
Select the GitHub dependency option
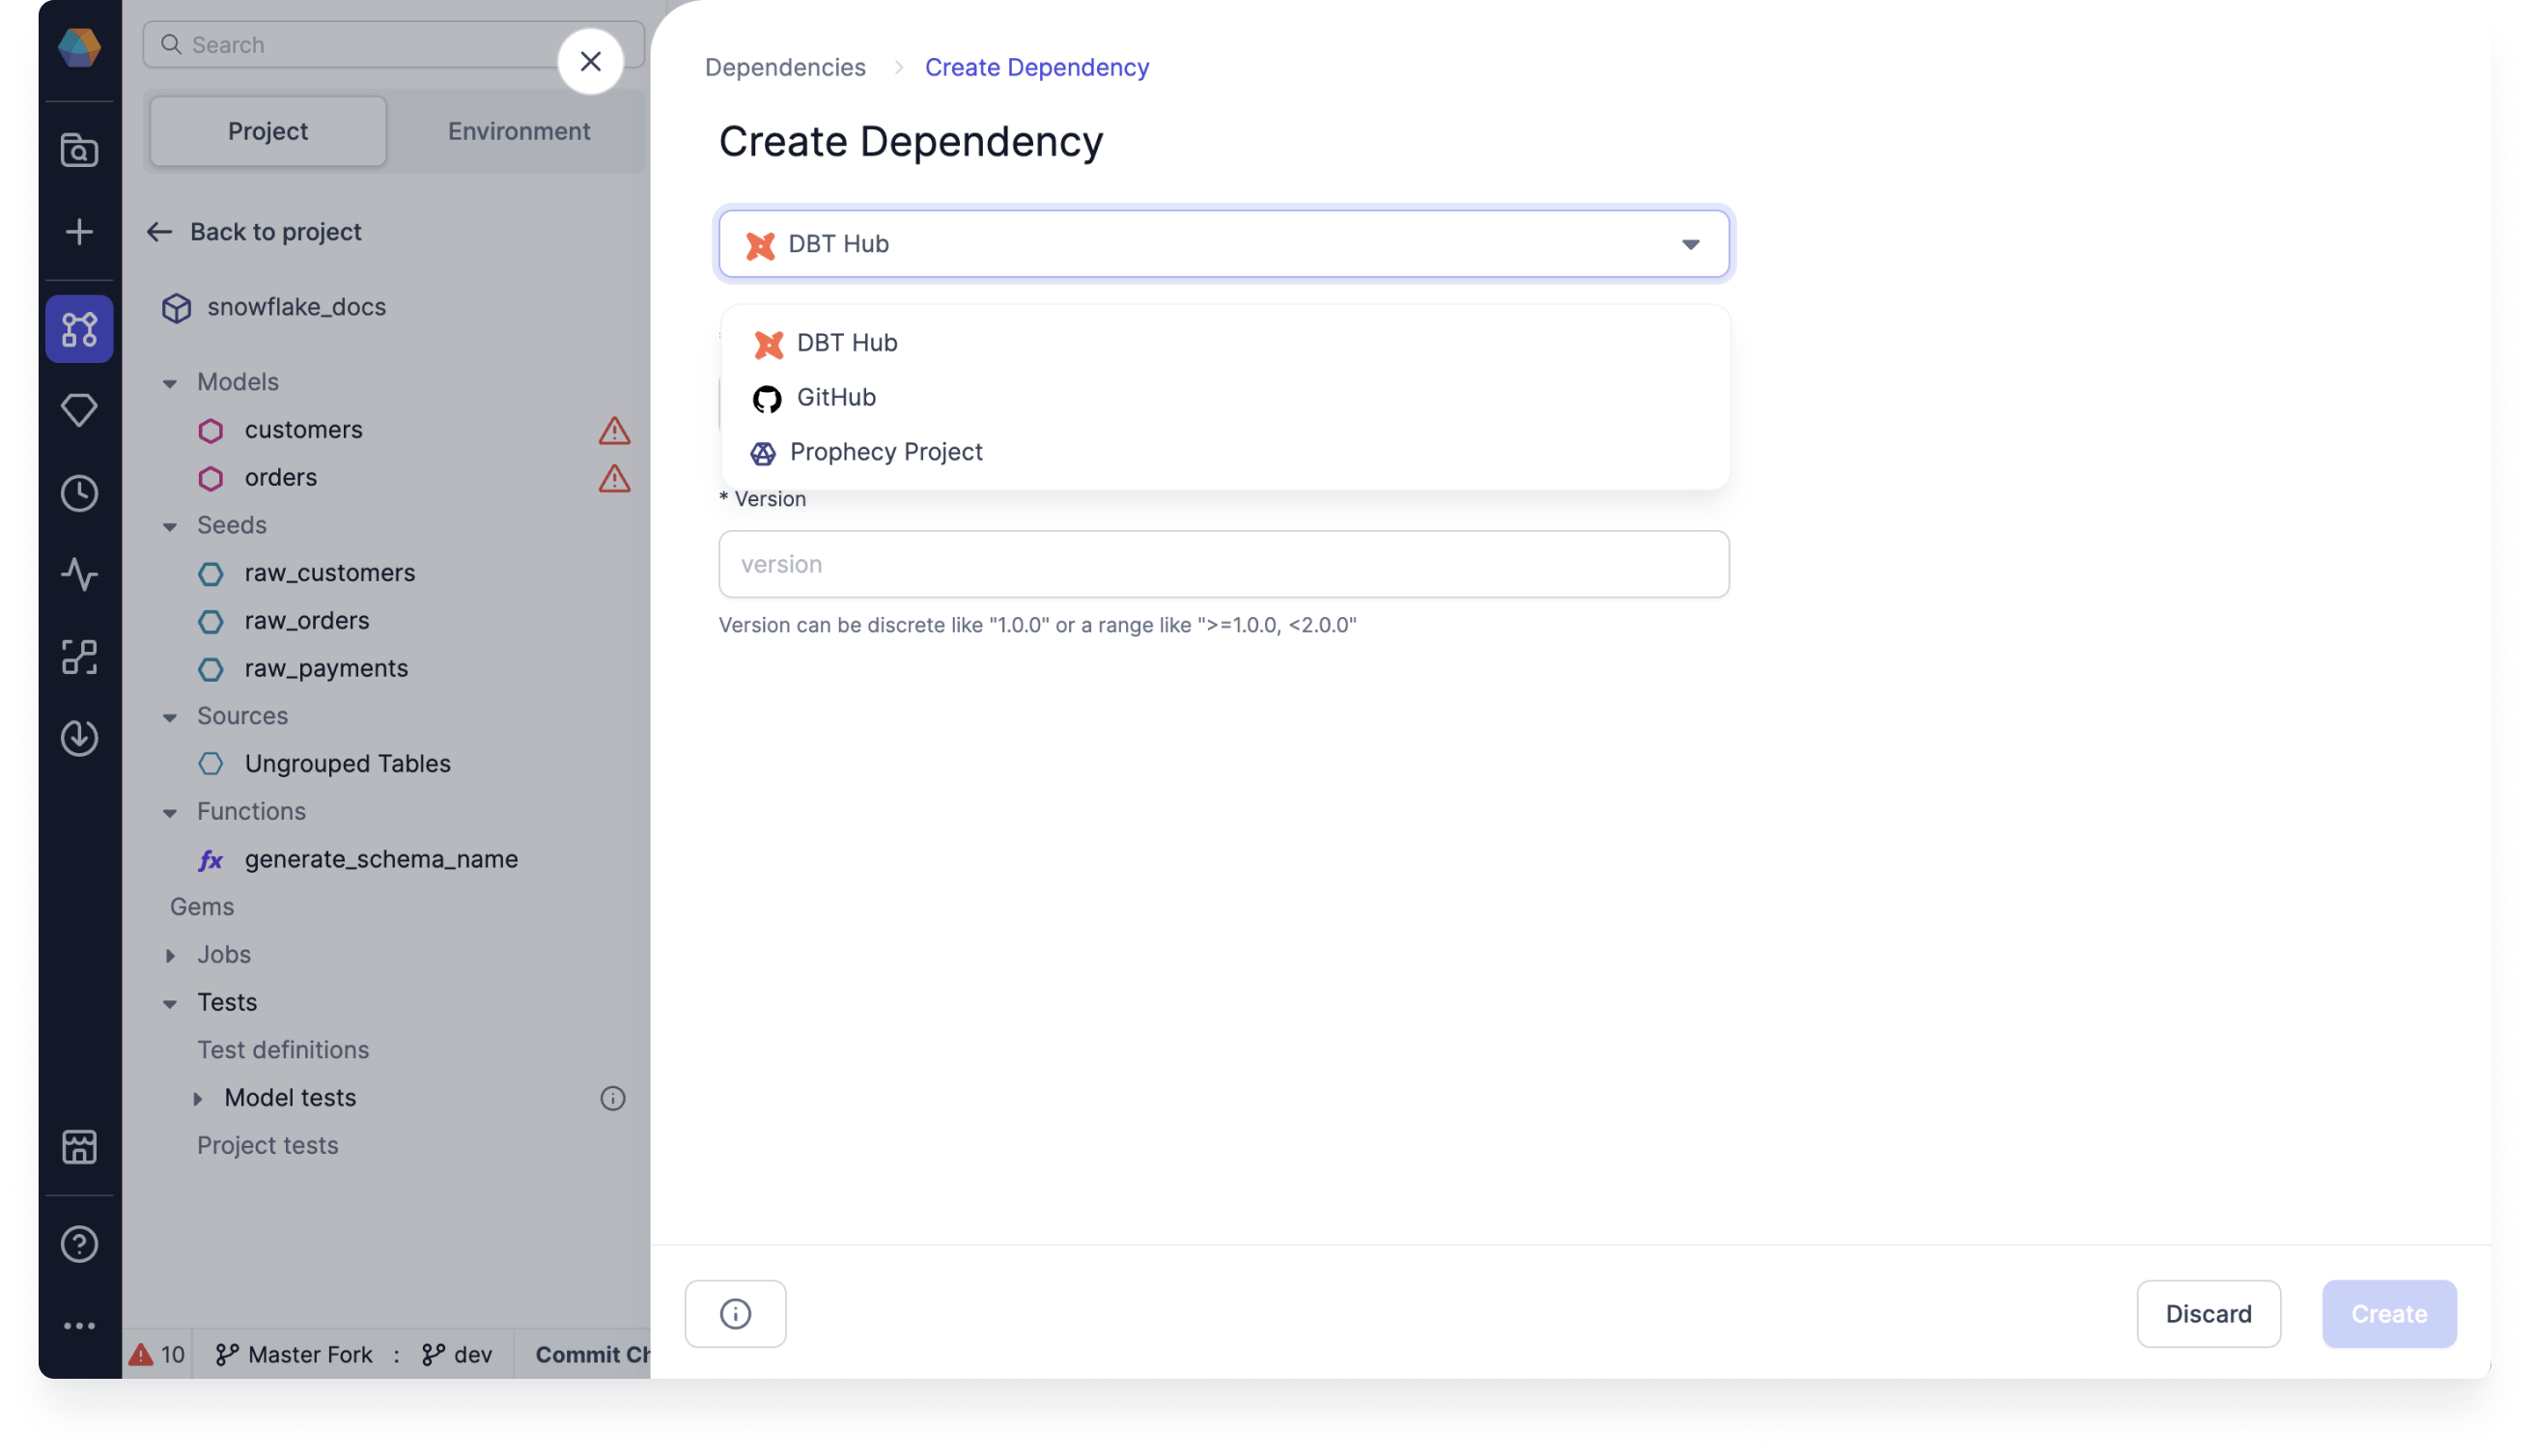(836, 396)
